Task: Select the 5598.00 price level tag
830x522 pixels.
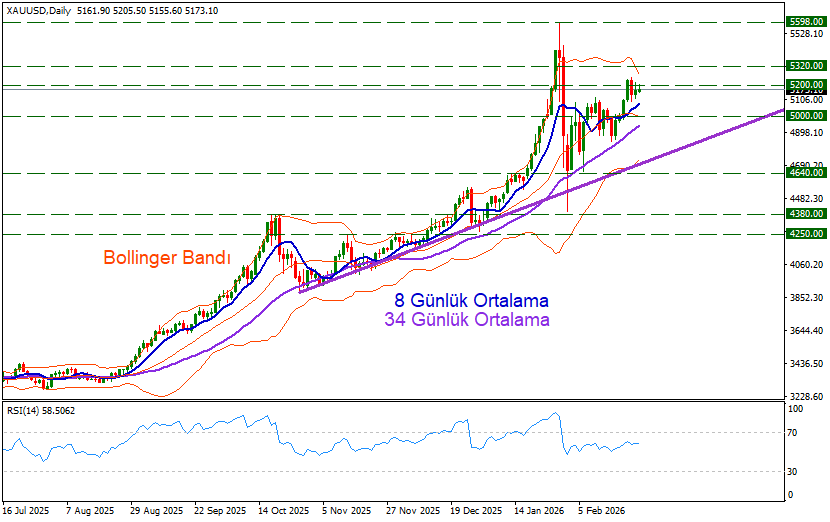Action: point(805,21)
